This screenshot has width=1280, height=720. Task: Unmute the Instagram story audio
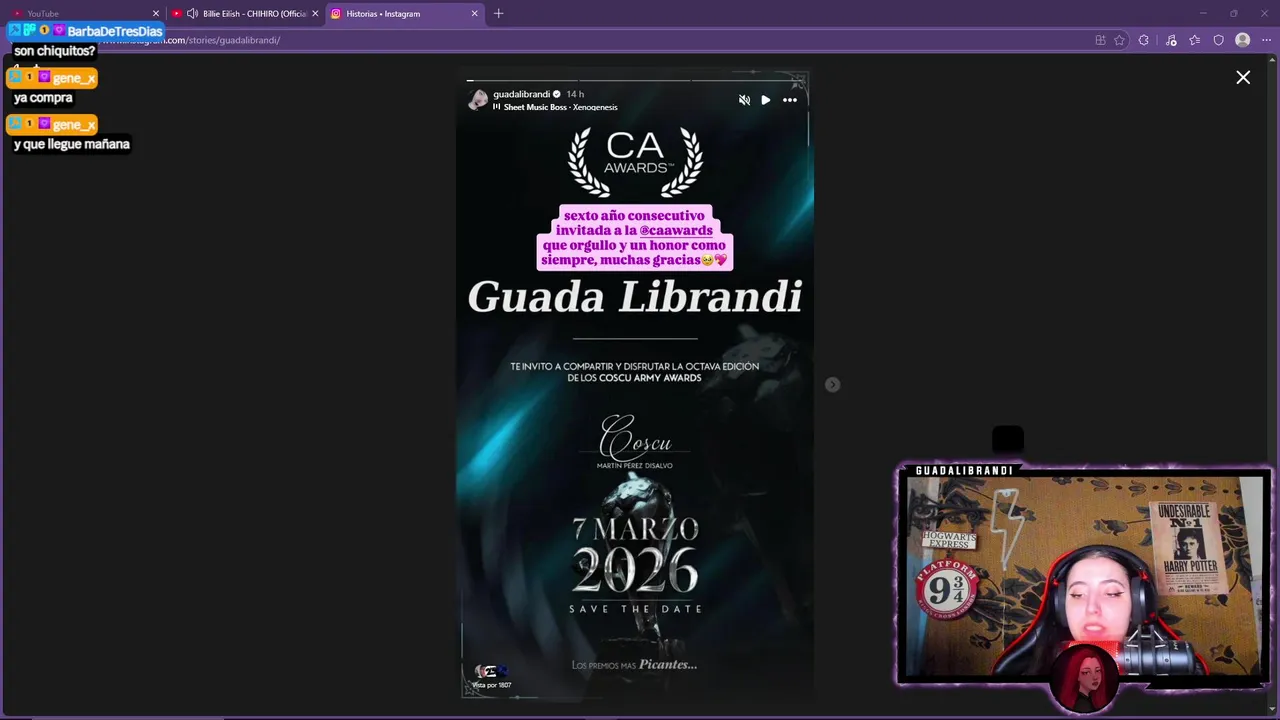click(x=744, y=100)
